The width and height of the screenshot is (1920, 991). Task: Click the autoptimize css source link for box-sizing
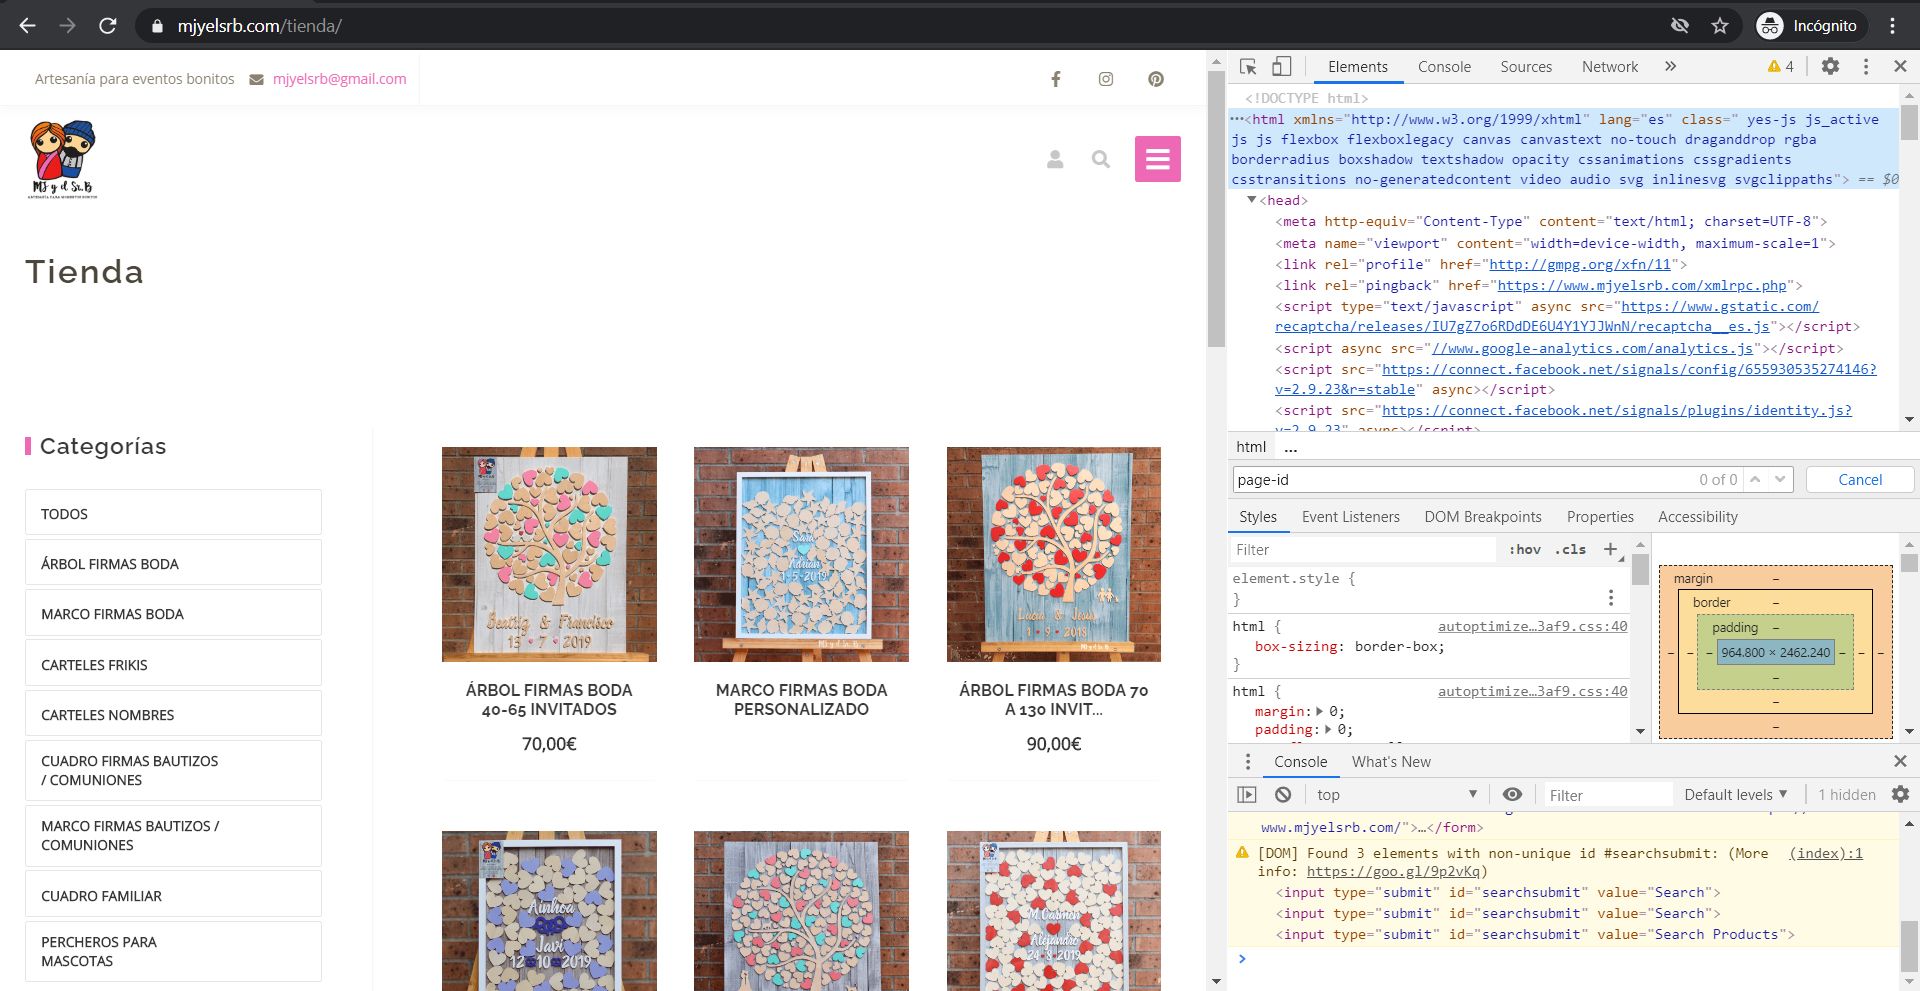[1533, 626]
